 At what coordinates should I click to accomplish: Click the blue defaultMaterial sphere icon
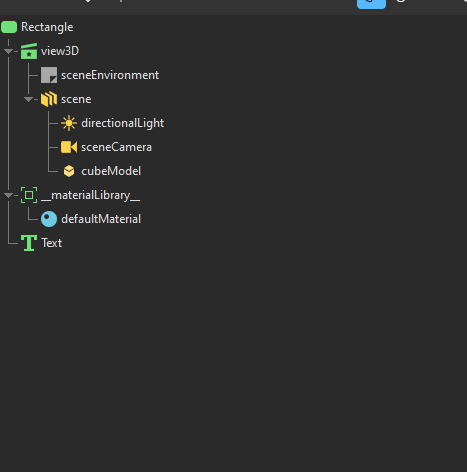[49, 219]
